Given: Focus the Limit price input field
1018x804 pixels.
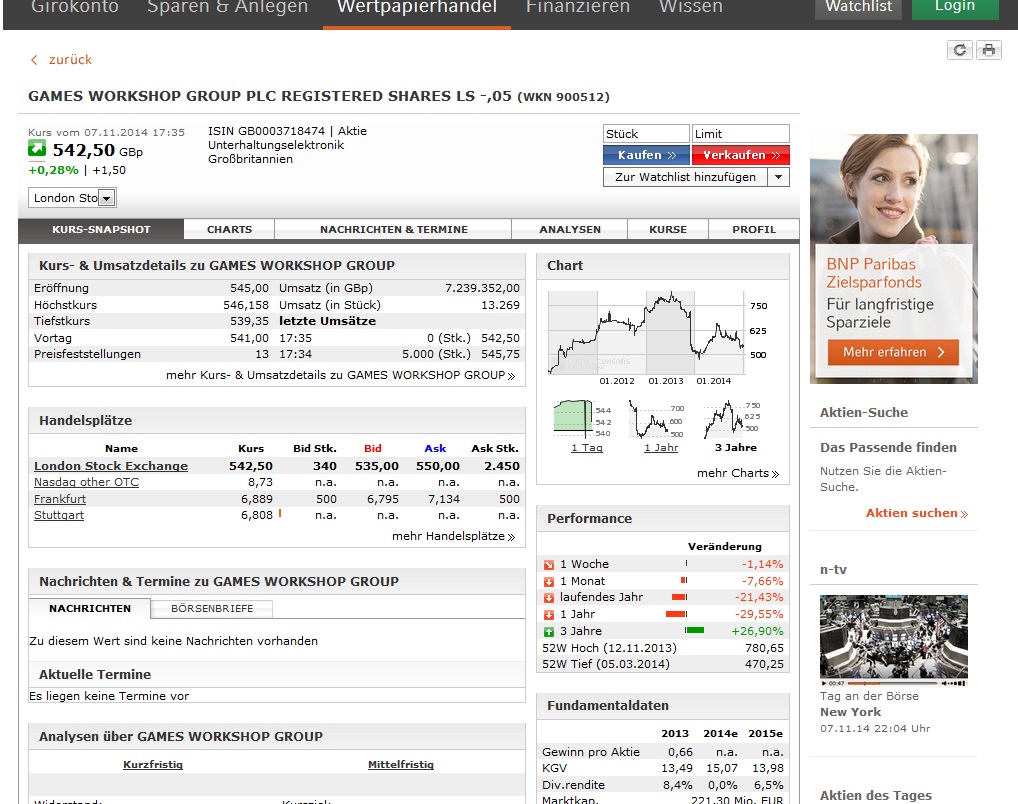Looking at the screenshot, I should point(741,134).
